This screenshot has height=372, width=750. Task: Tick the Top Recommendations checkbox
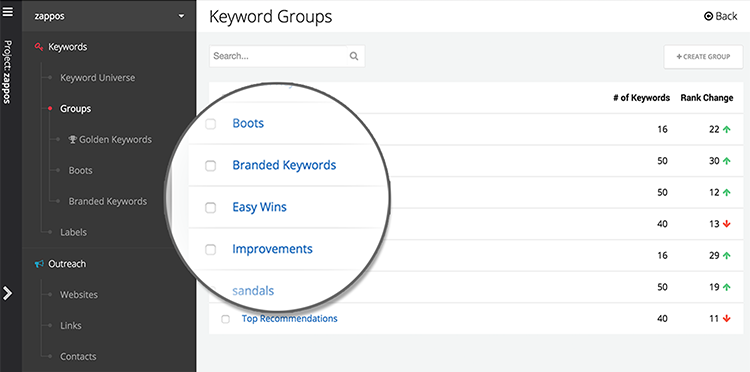(225, 319)
